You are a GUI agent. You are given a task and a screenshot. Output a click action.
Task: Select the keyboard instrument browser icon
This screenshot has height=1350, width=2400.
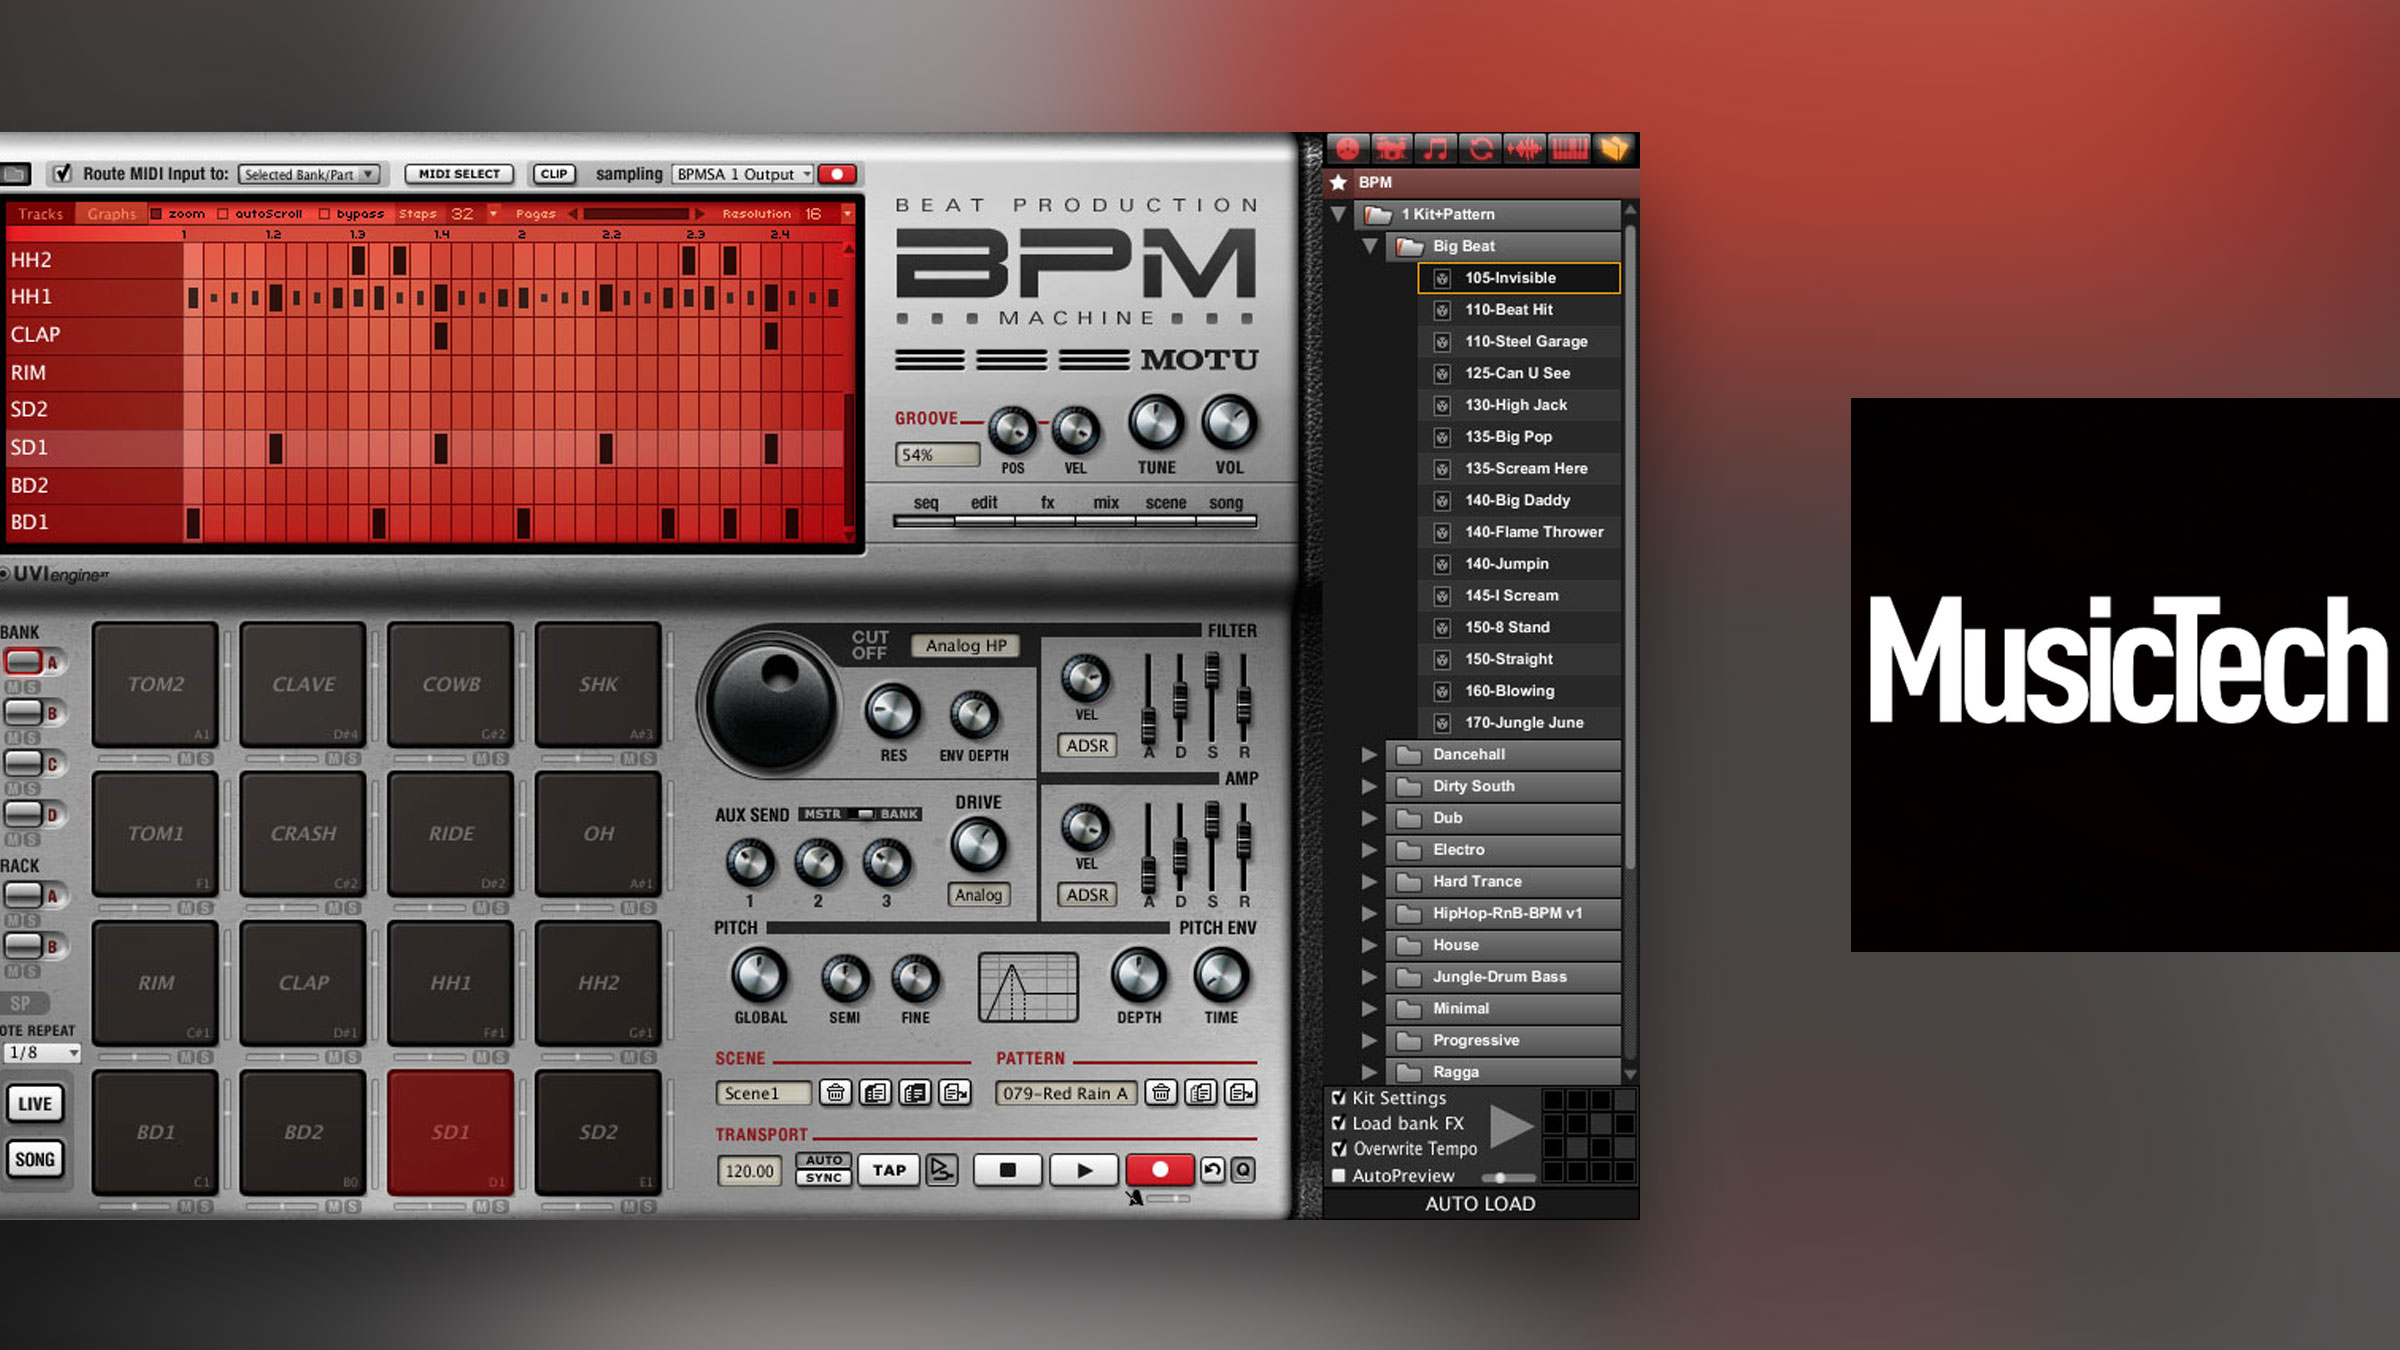coord(1568,148)
